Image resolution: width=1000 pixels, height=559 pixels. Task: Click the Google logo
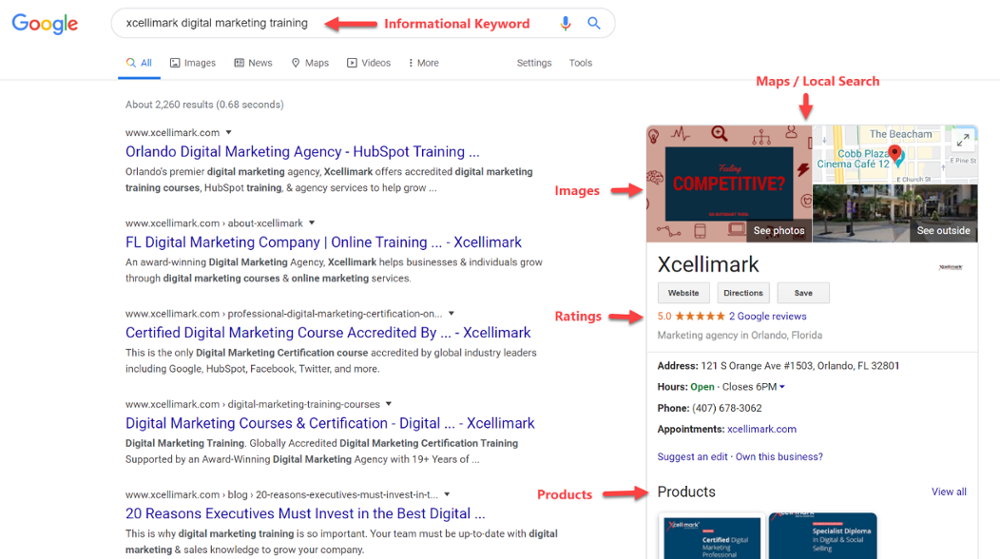pyautogui.click(x=45, y=24)
